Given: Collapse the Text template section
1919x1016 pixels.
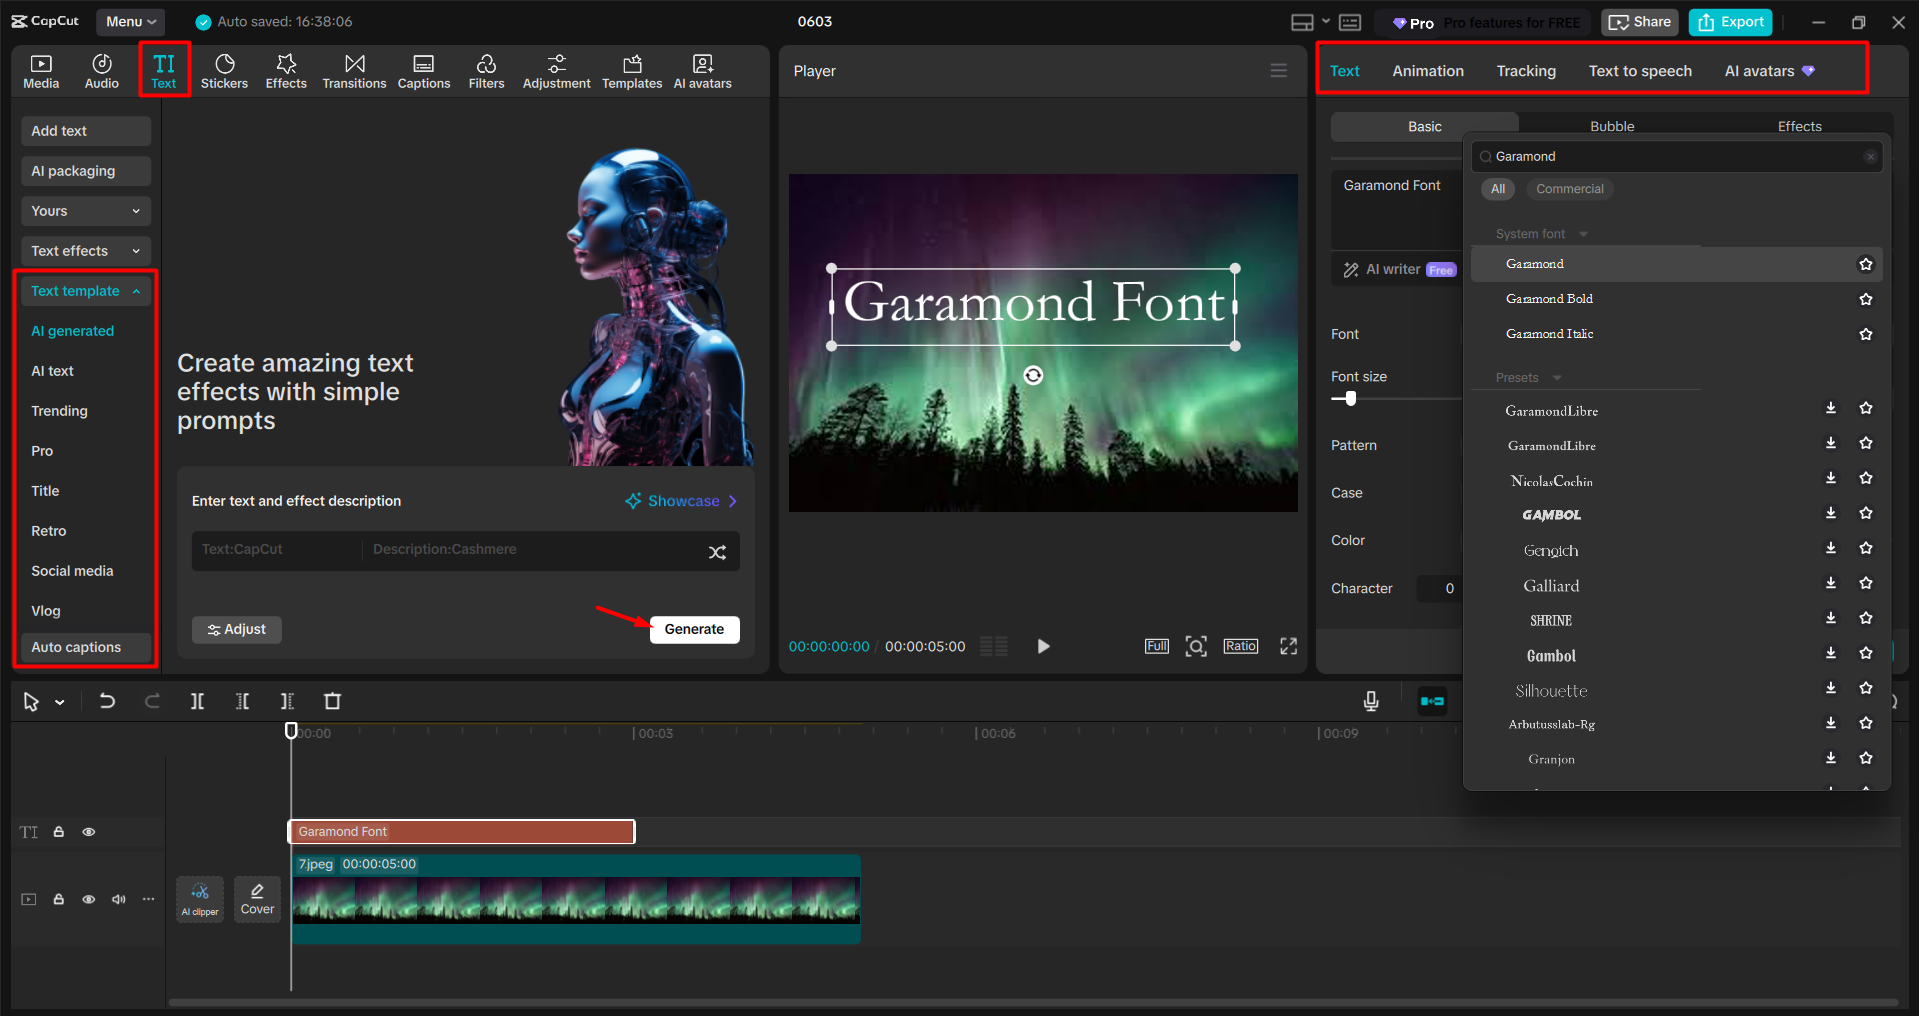Looking at the screenshot, I should (136, 290).
